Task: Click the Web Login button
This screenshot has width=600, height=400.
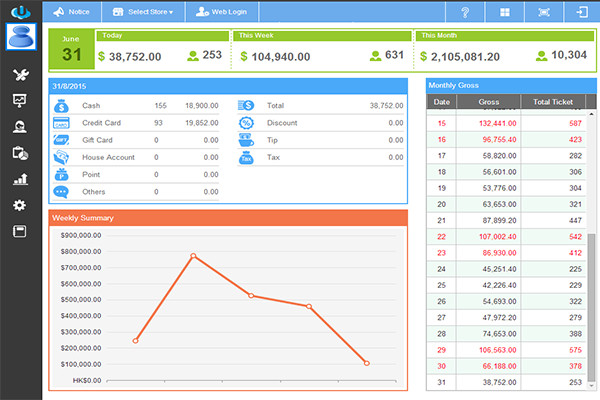Action: 220,13
